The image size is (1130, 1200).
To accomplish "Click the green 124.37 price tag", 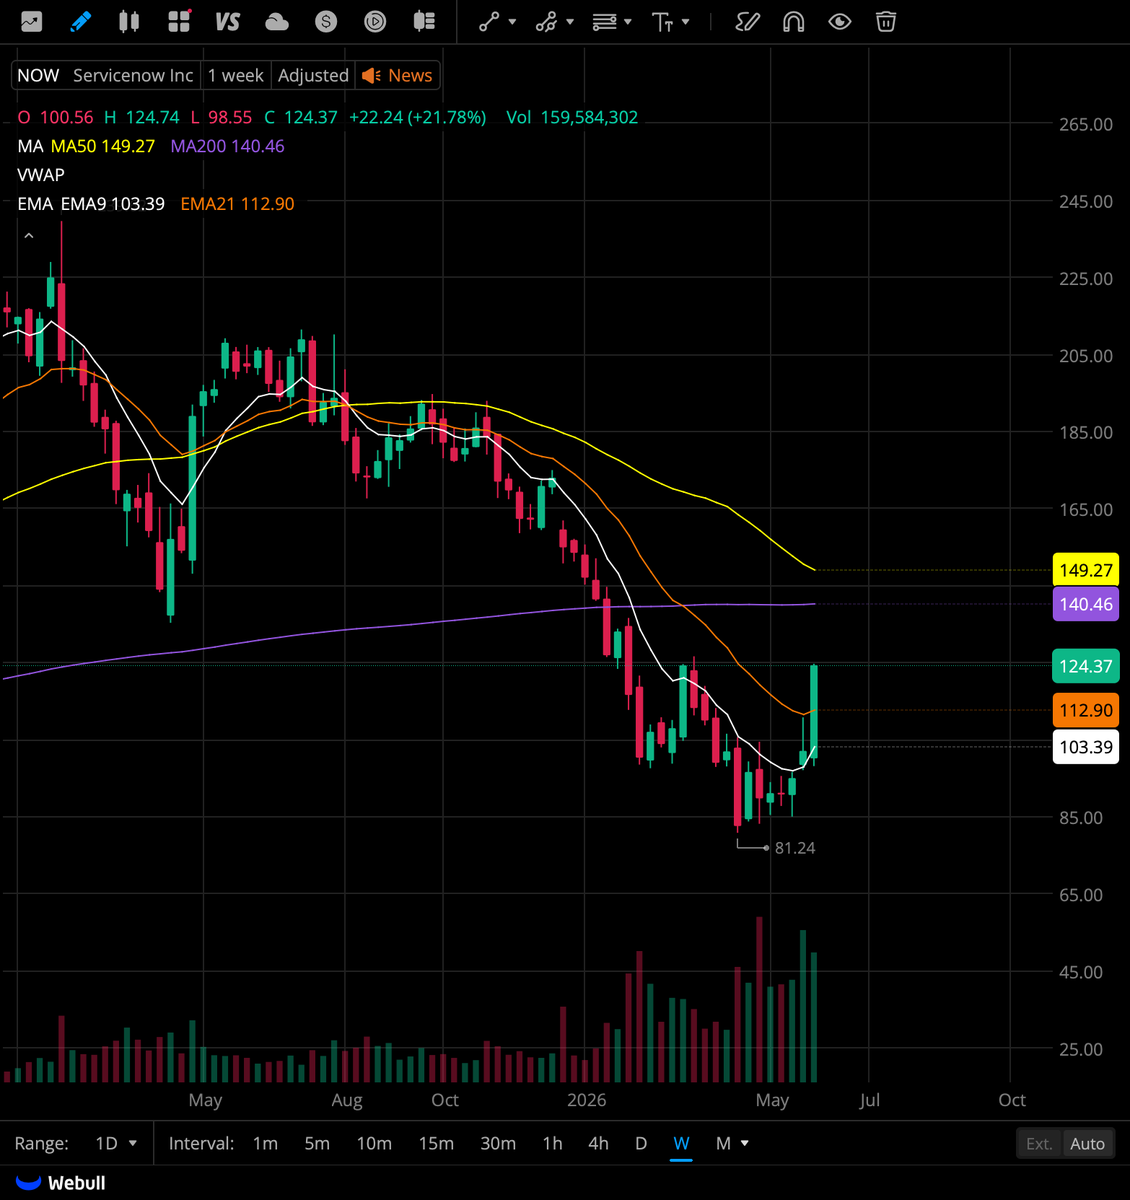I will [x=1086, y=666].
